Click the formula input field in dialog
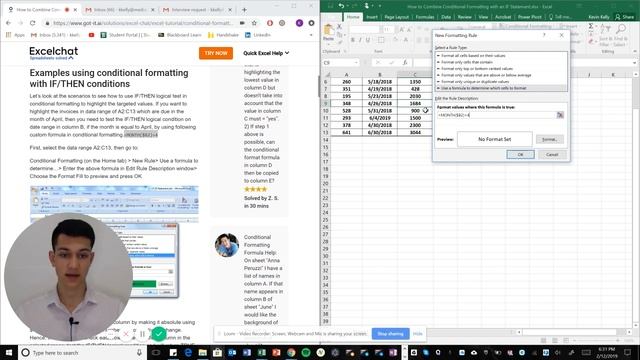640x360 pixels. tap(496, 115)
